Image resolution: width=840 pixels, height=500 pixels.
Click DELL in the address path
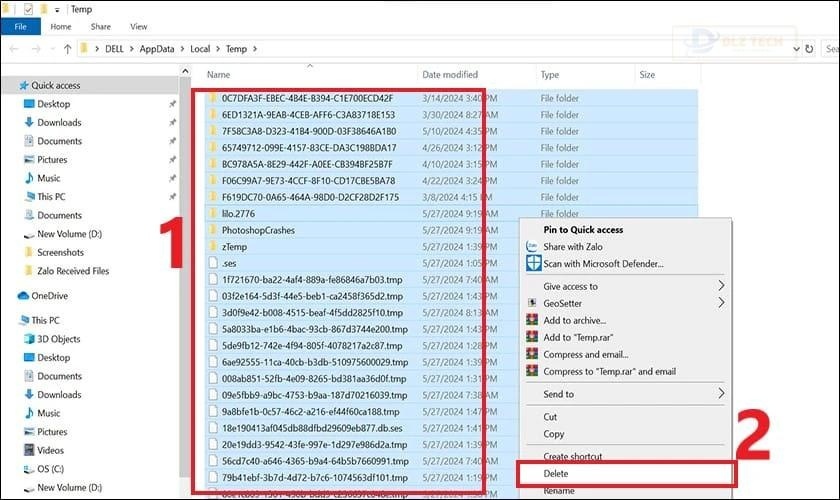114,49
